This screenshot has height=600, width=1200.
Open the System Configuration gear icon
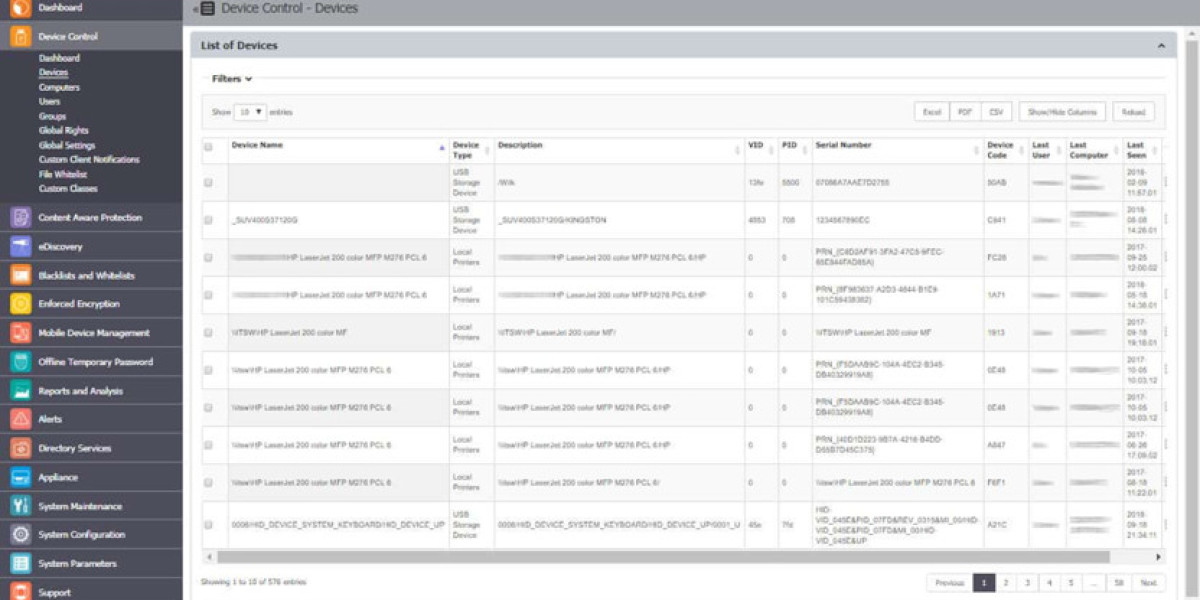point(20,535)
